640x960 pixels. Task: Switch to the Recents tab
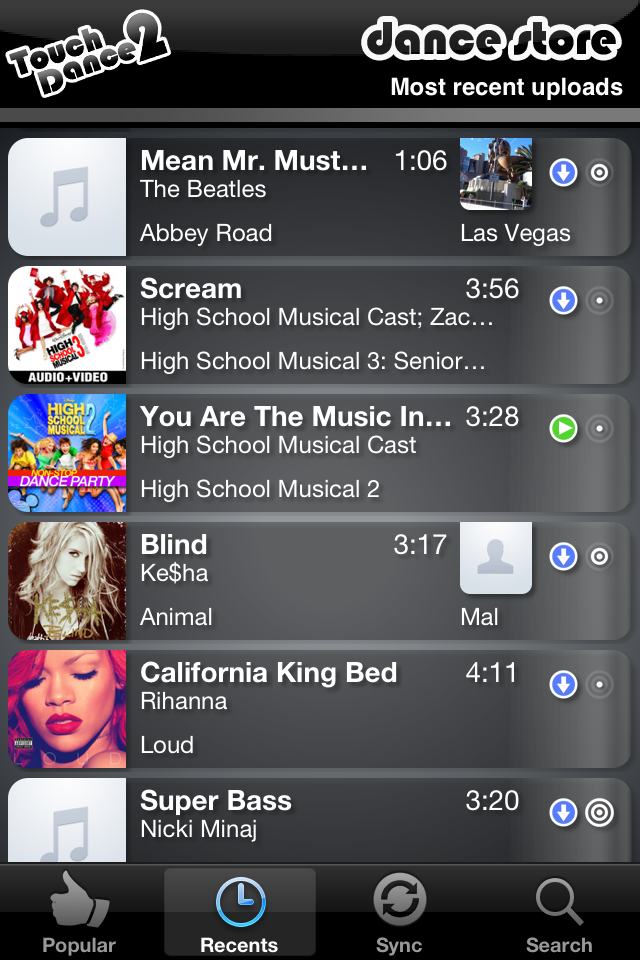[x=239, y=912]
